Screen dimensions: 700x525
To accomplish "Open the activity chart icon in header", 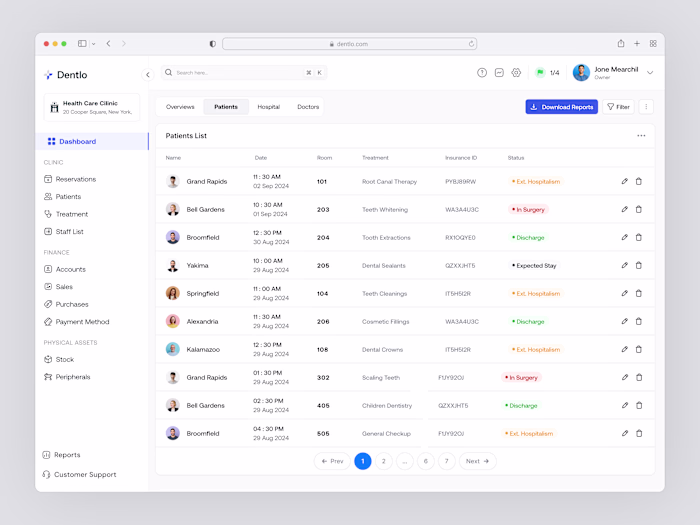I will (499, 73).
